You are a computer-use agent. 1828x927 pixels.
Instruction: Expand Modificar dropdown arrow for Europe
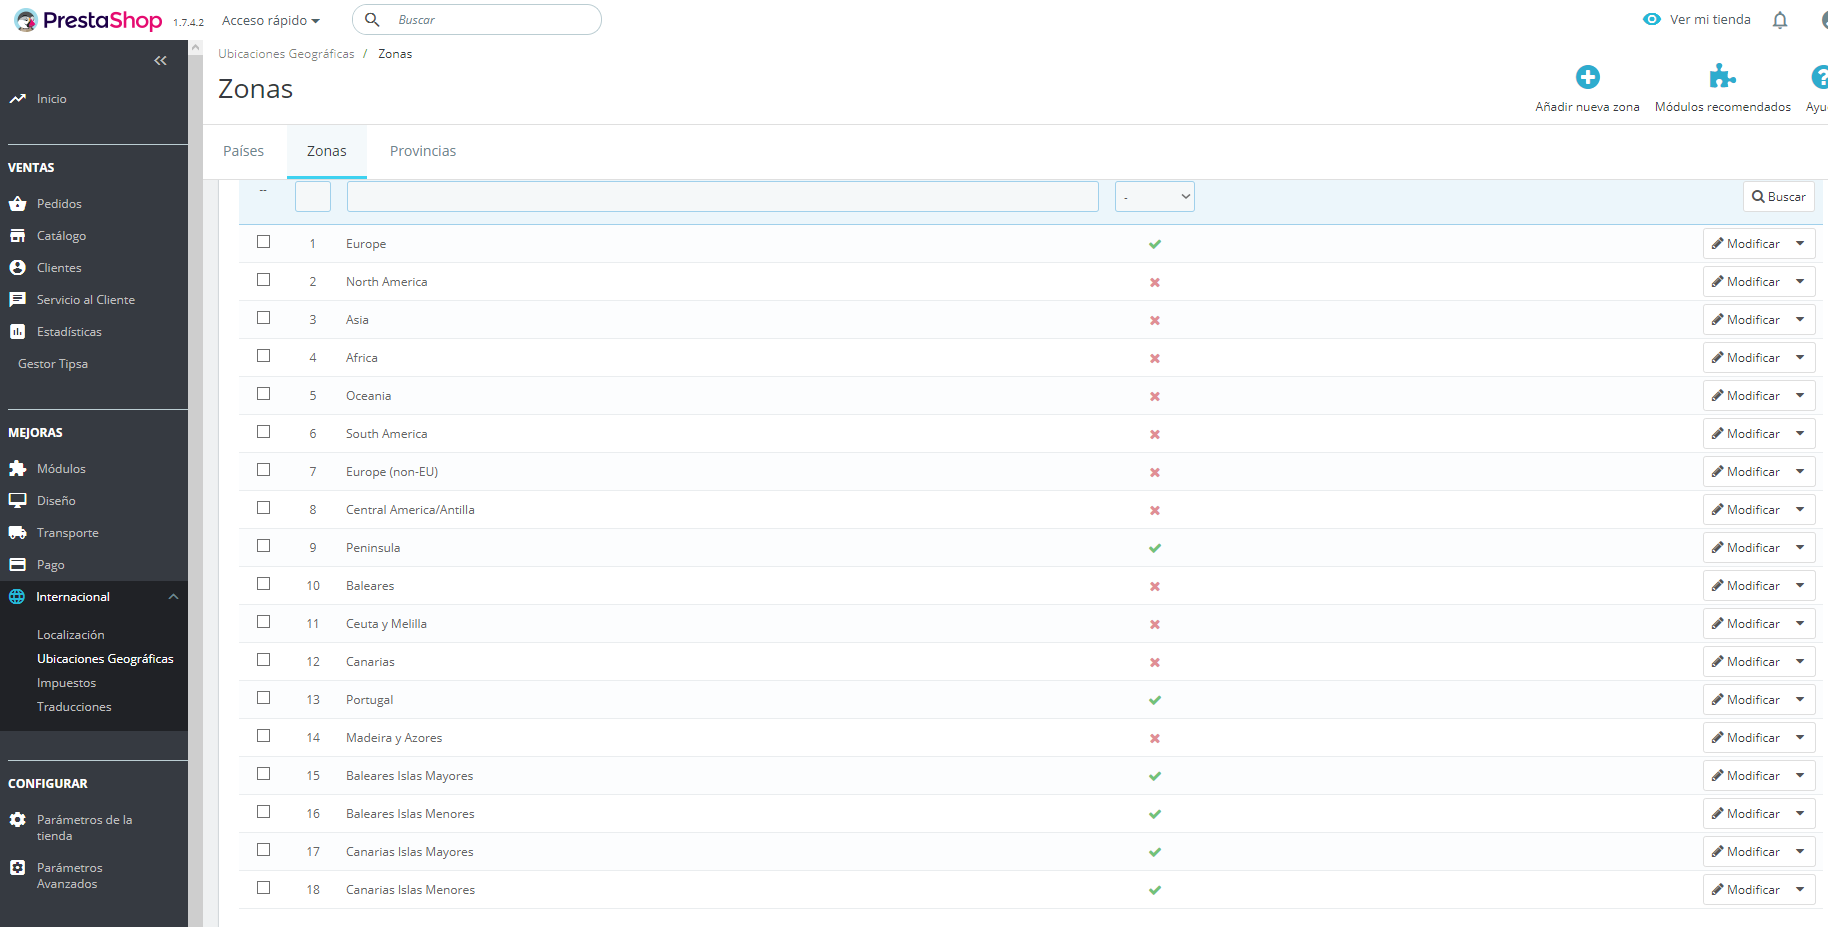click(1800, 244)
